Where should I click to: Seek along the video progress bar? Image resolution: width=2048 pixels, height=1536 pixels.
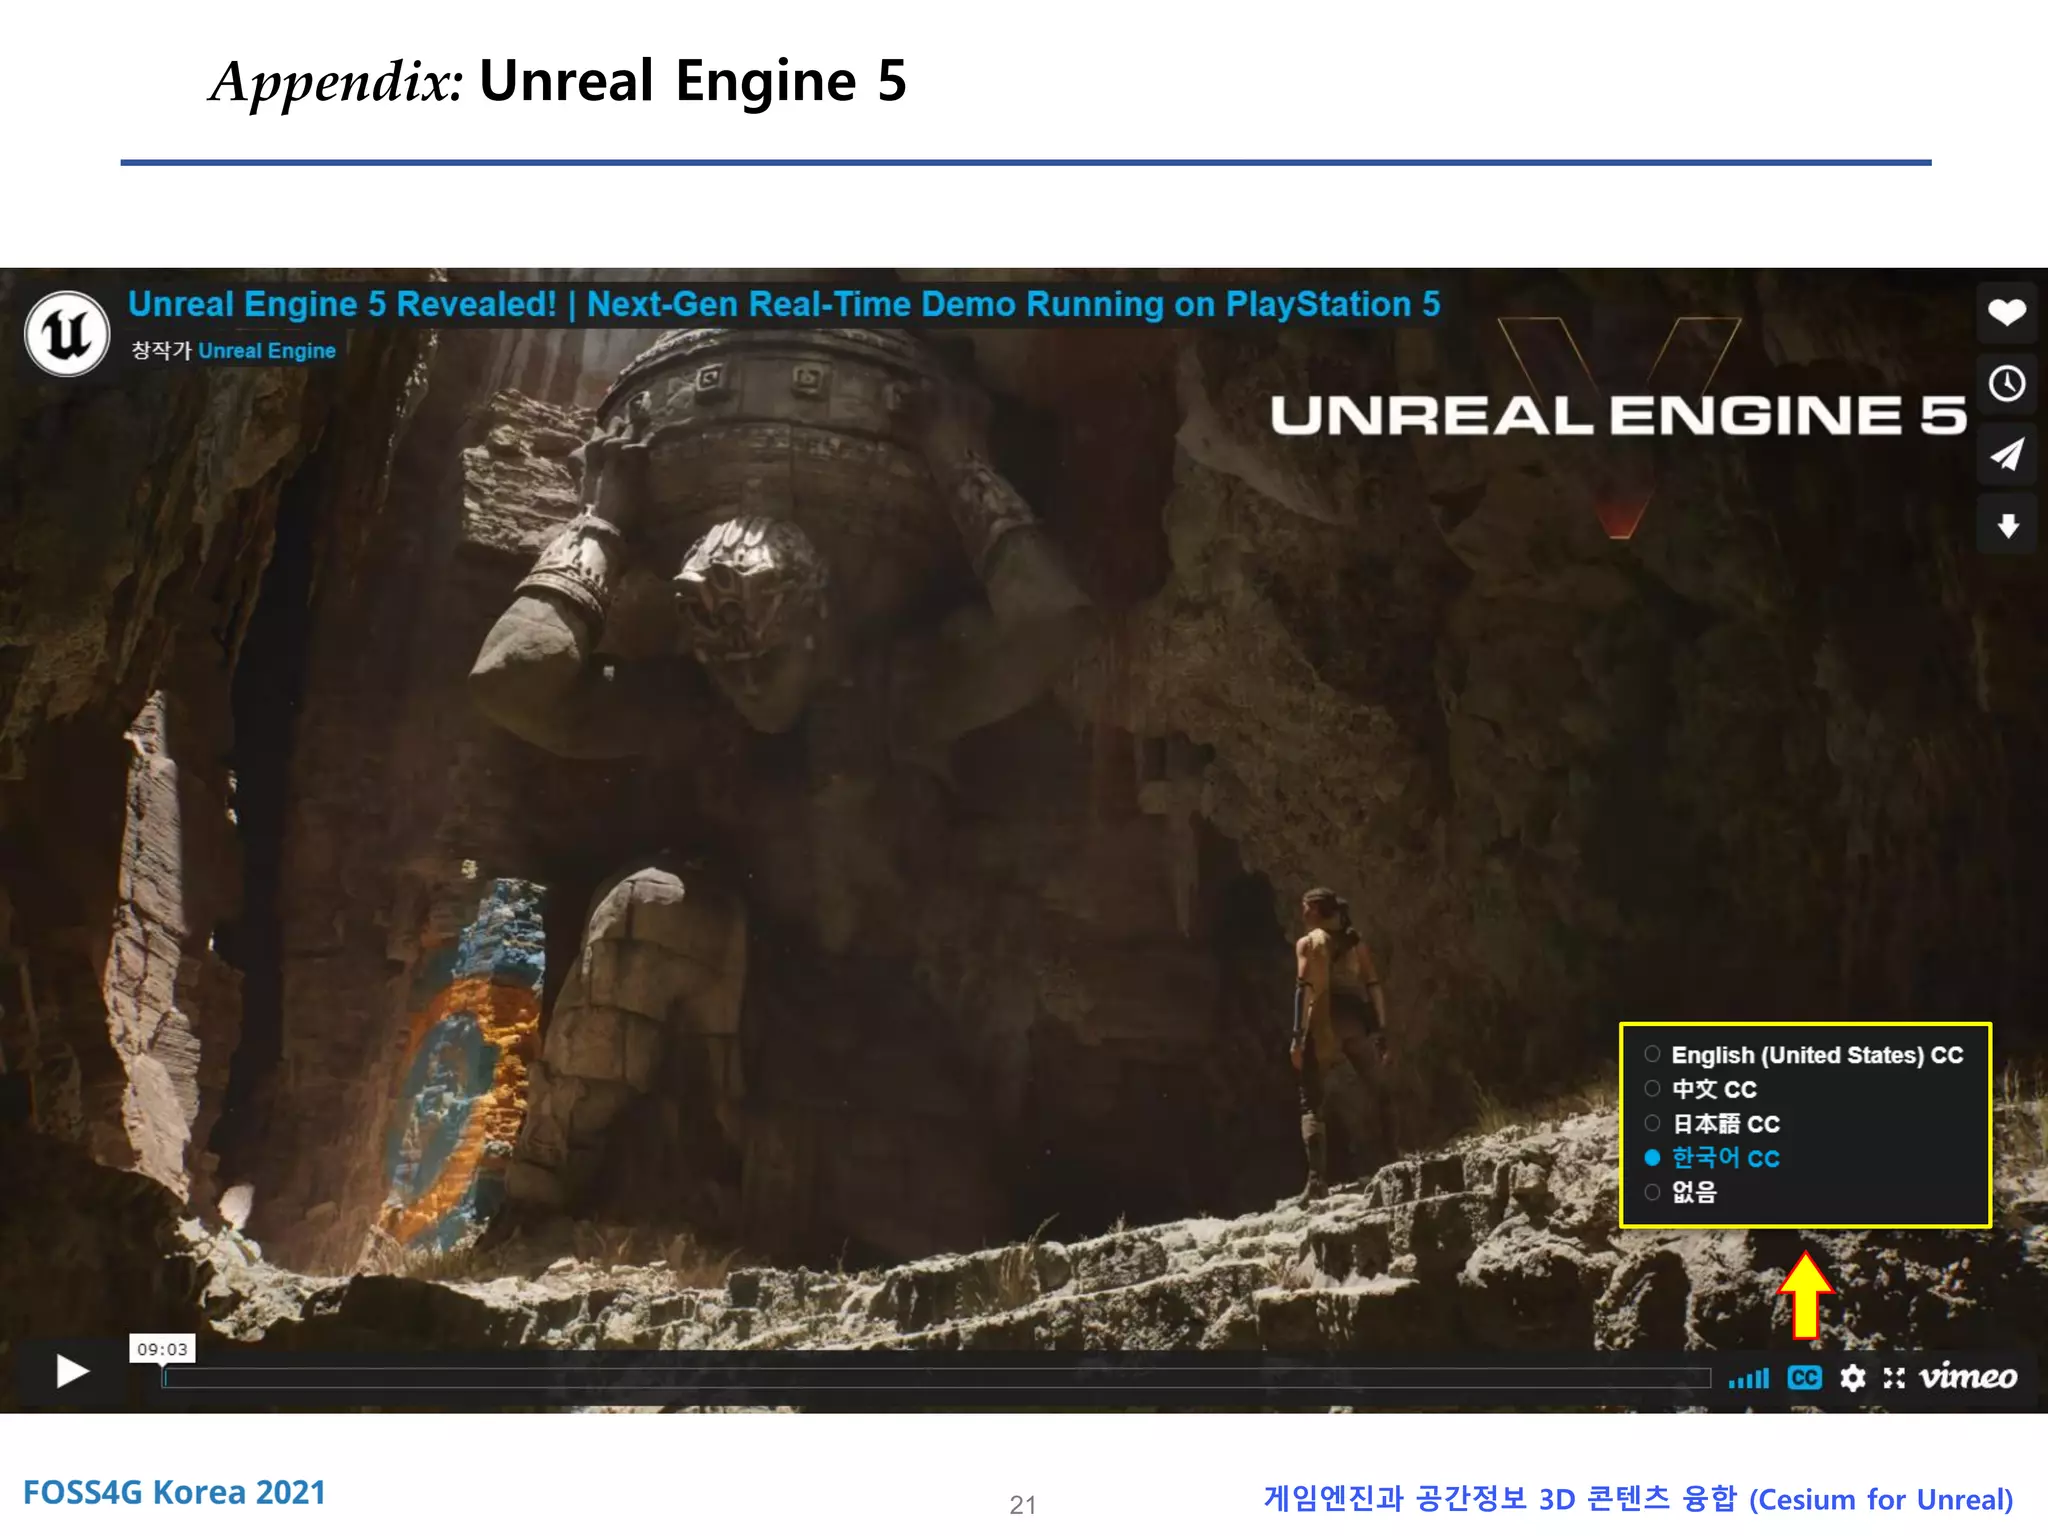[x=936, y=1378]
